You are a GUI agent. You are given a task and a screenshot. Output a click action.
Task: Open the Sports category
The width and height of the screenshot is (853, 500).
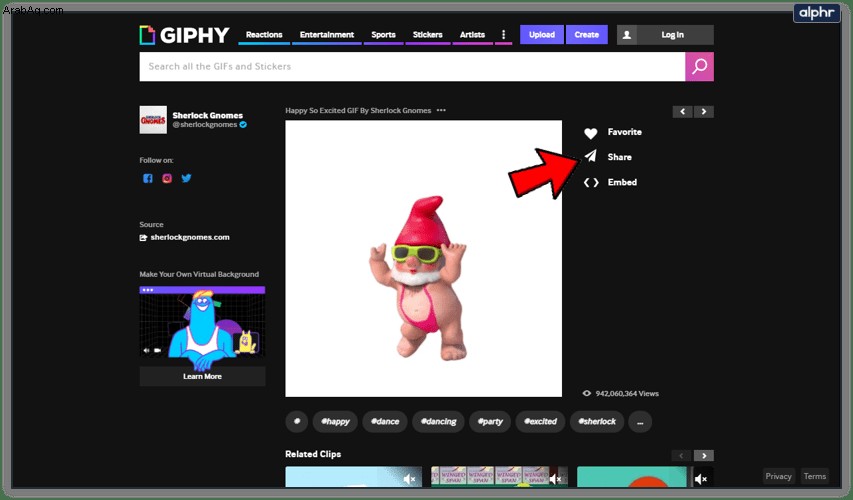tap(383, 35)
